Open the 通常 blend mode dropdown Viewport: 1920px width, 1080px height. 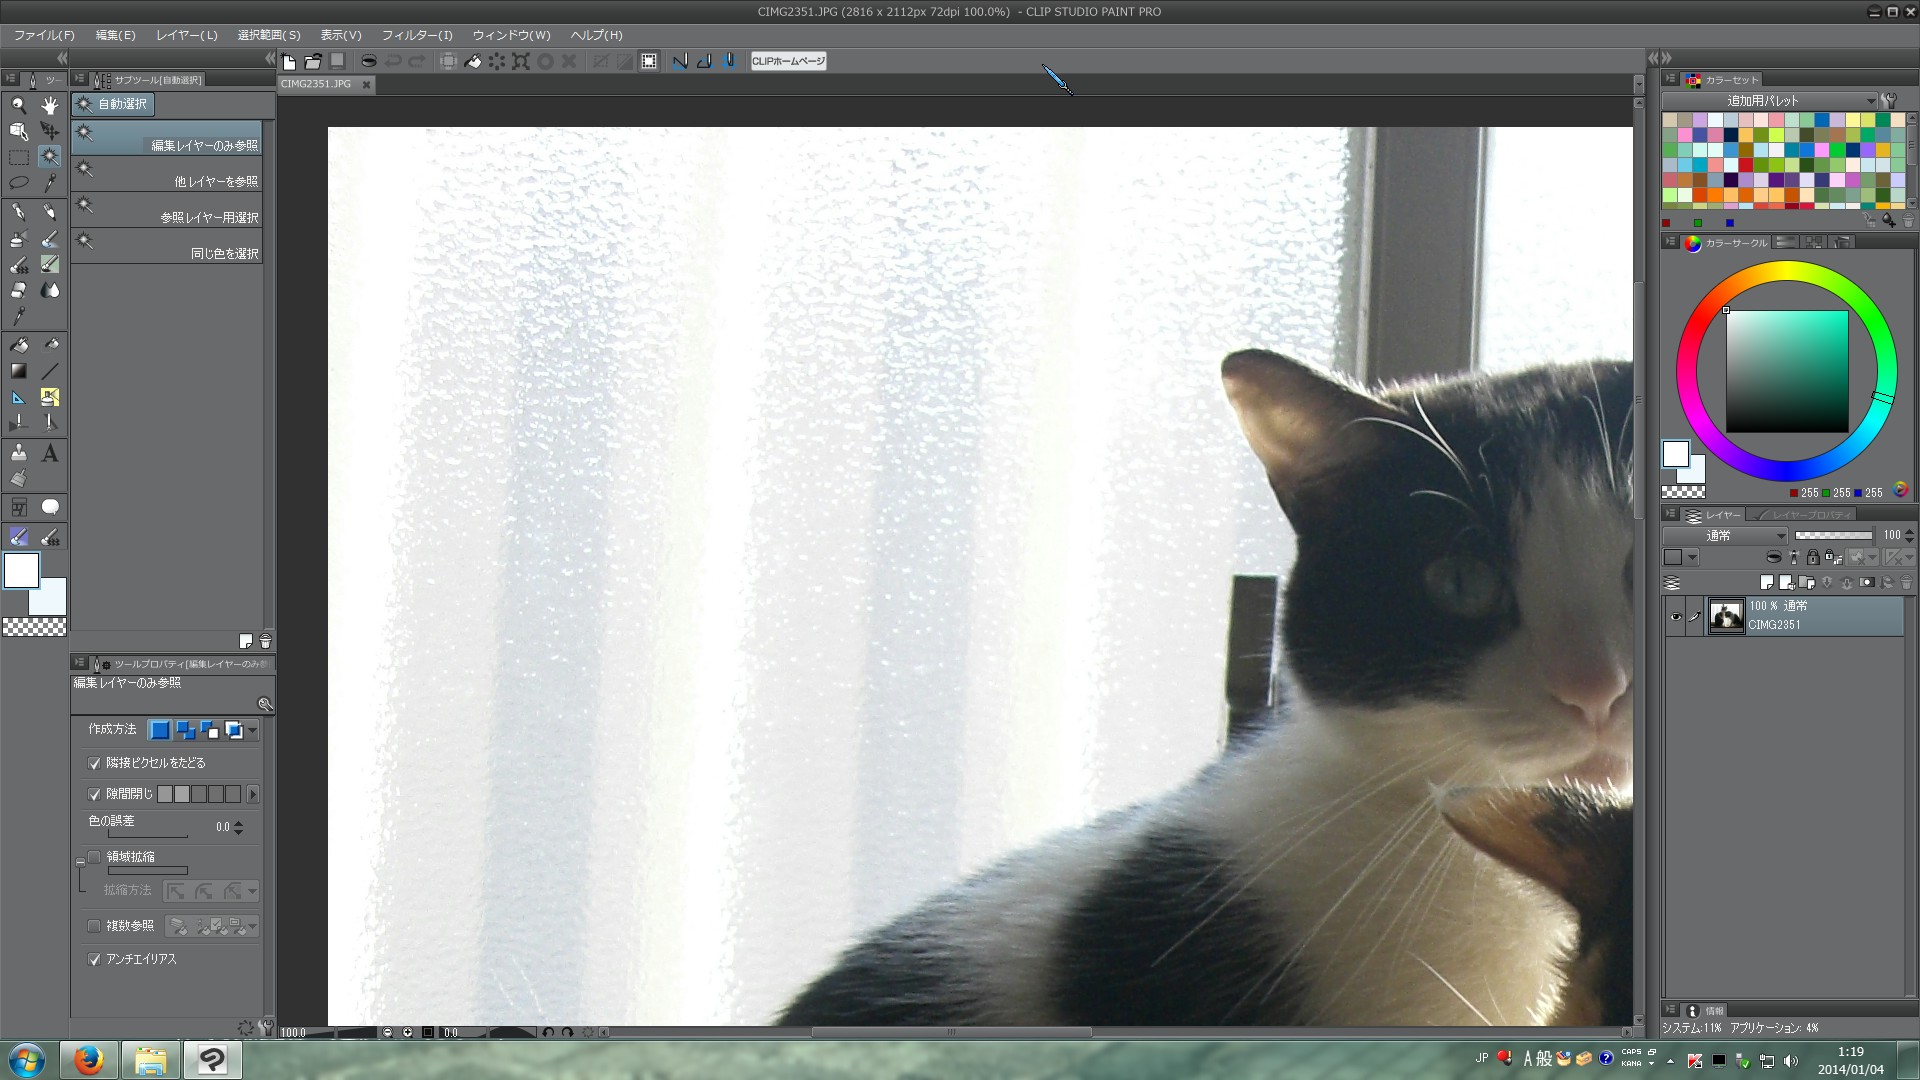click(x=1725, y=536)
